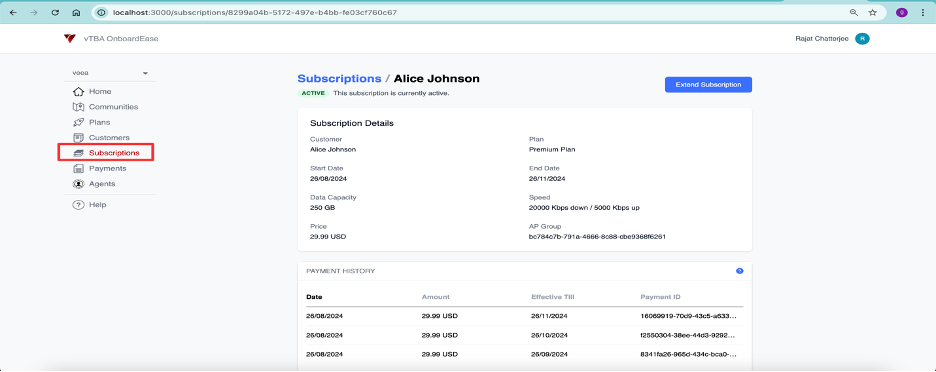This screenshot has height=372, width=936.
Task: Open Agents in the sidebar
Action: pos(102,184)
